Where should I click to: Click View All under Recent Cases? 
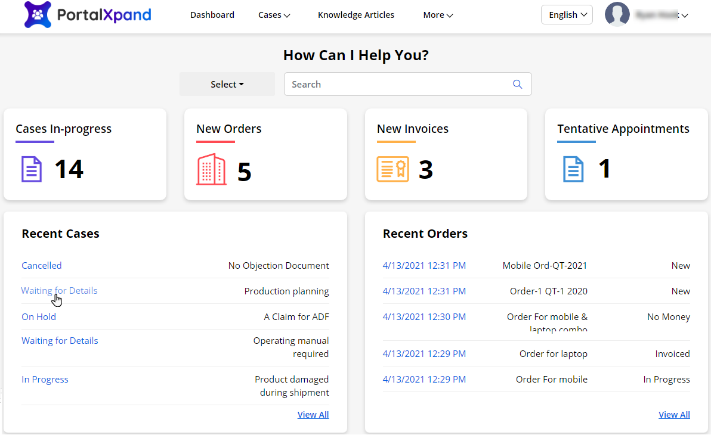(312, 414)
